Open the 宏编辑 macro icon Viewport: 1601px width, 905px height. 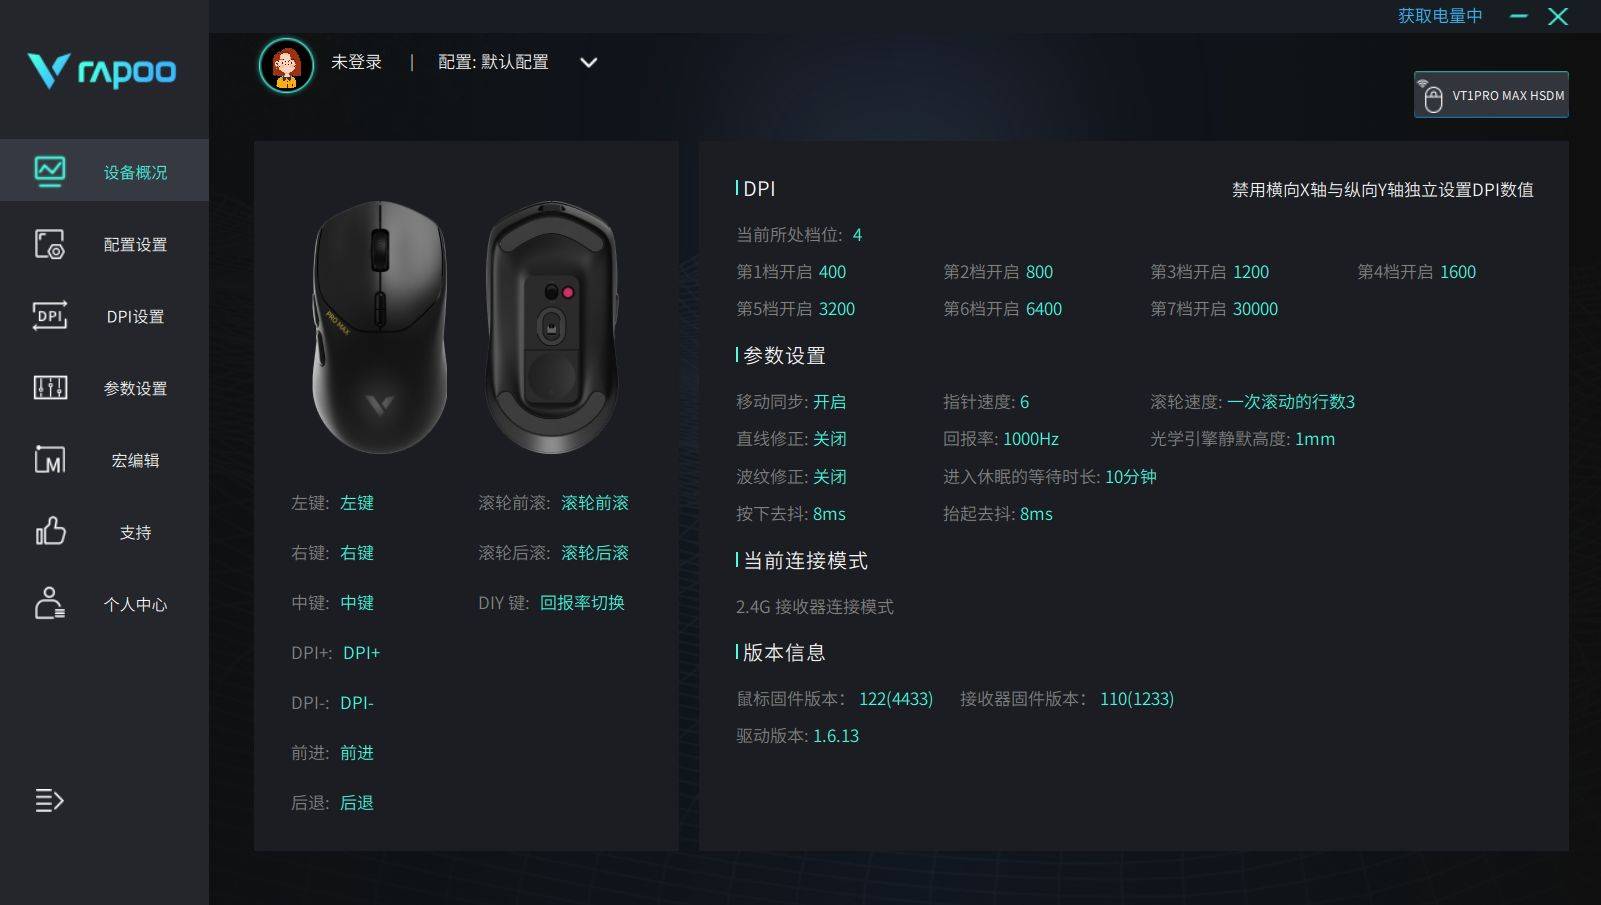click(x=50, y=460)
